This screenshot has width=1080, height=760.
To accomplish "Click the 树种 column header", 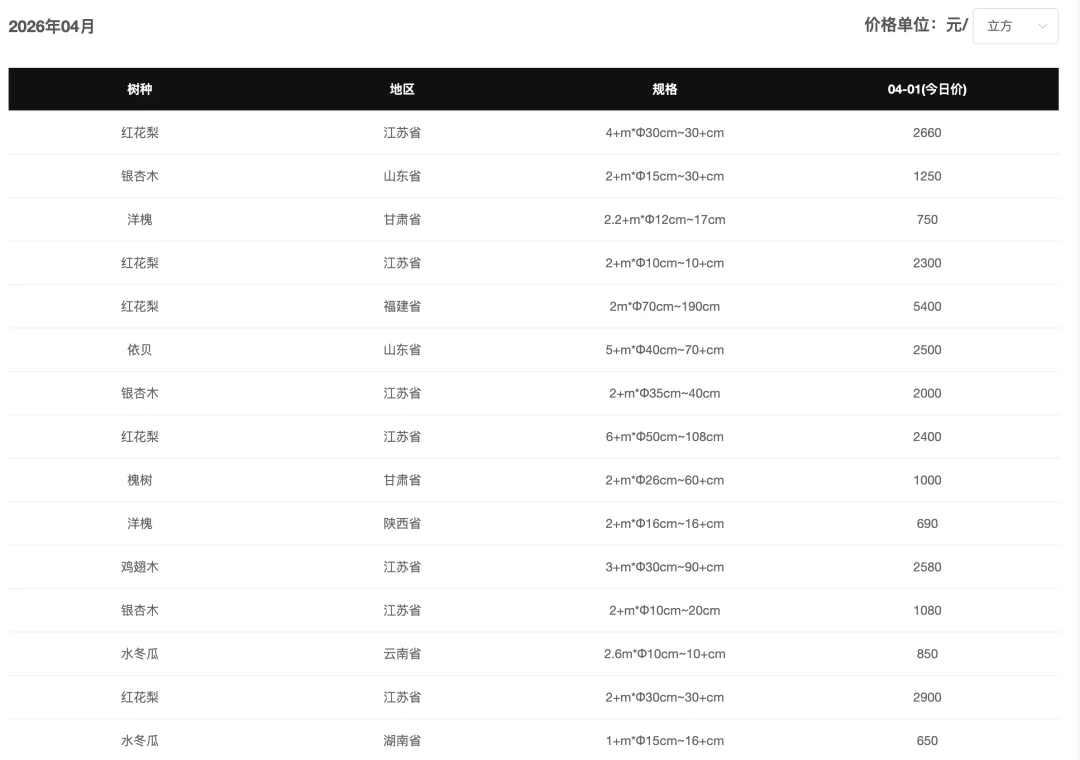I will (x=139, y=89).
